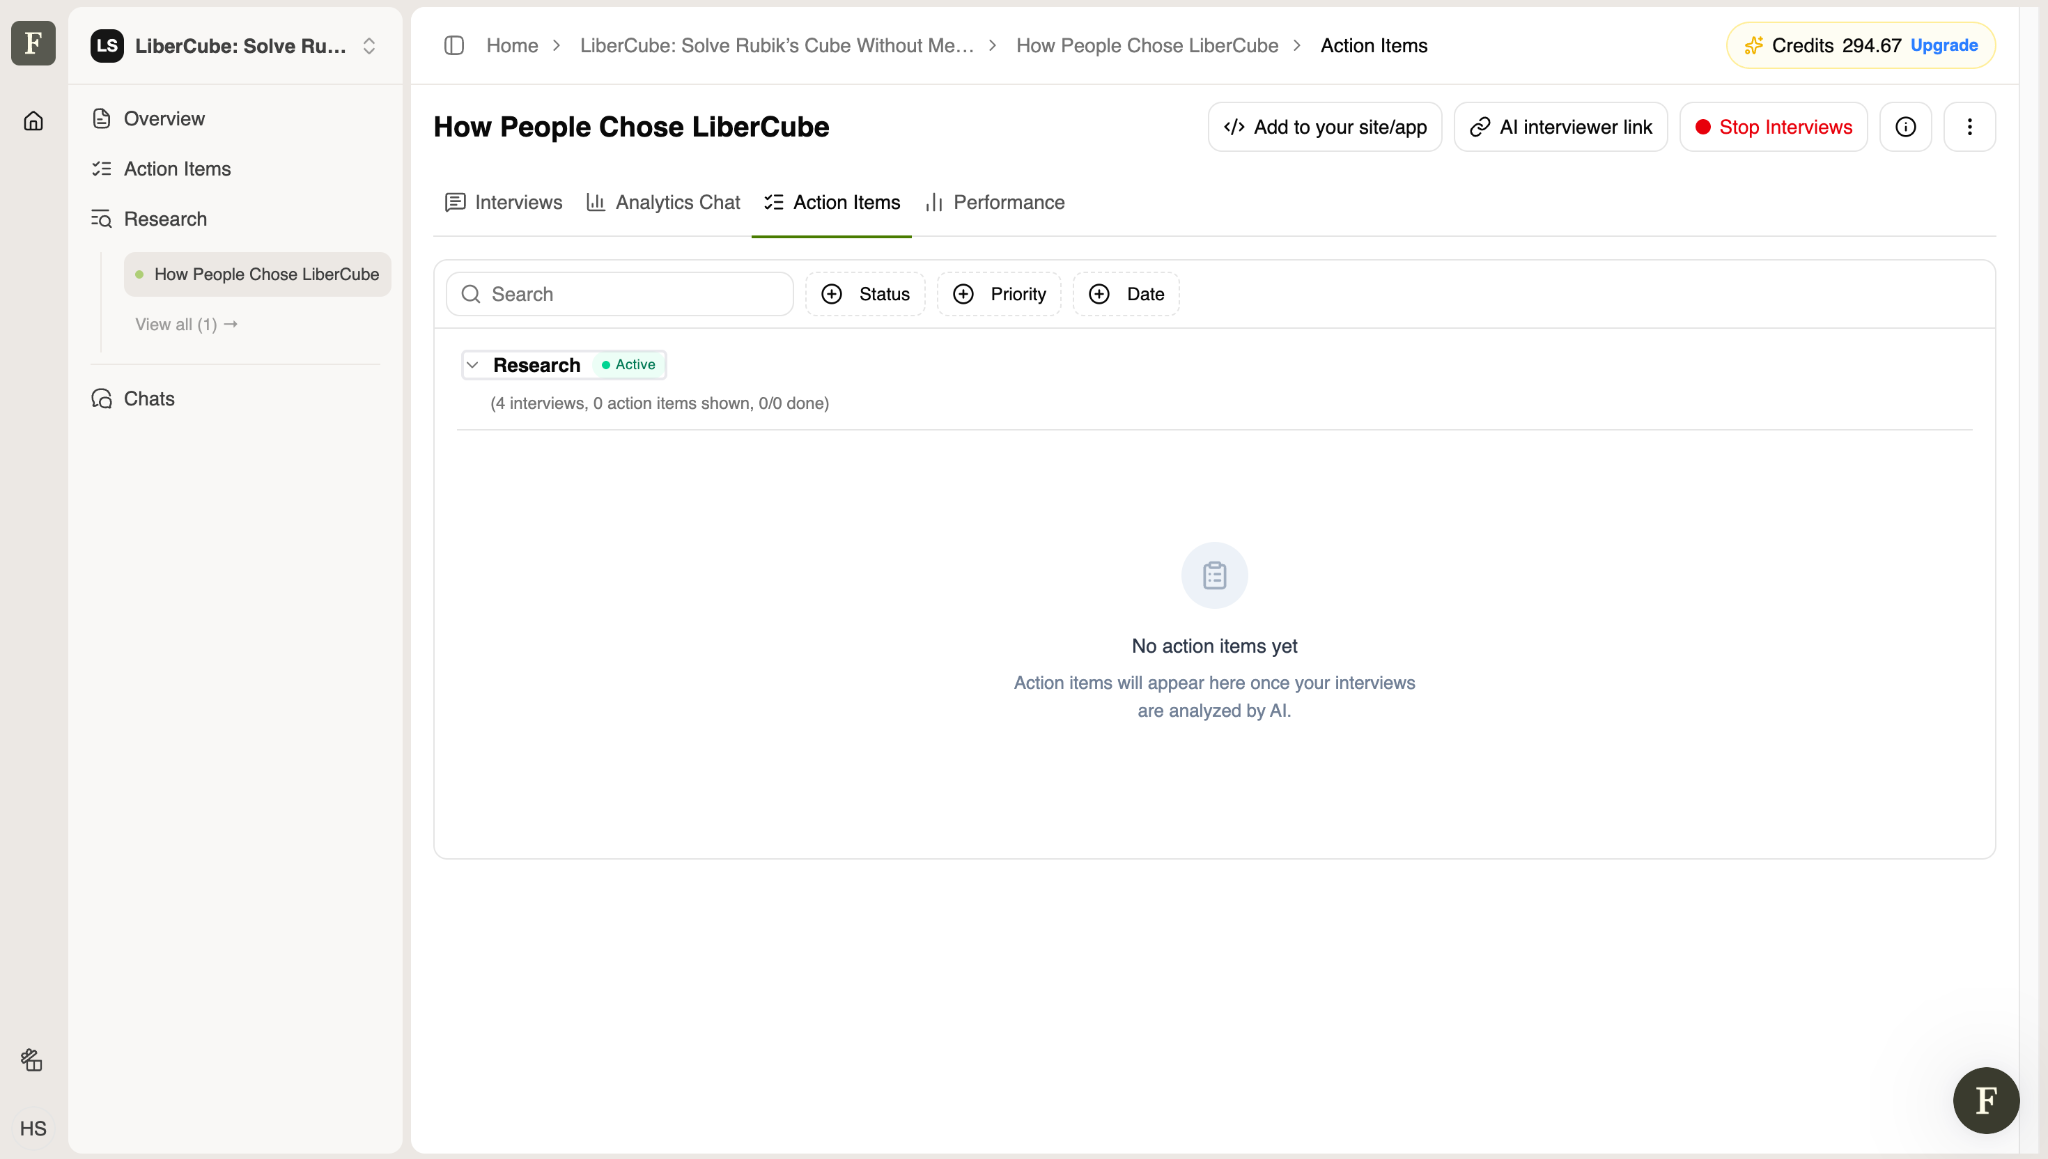
Task: Open the HS user avatar
Action: pyautogui.click(x=33, y=1128)
